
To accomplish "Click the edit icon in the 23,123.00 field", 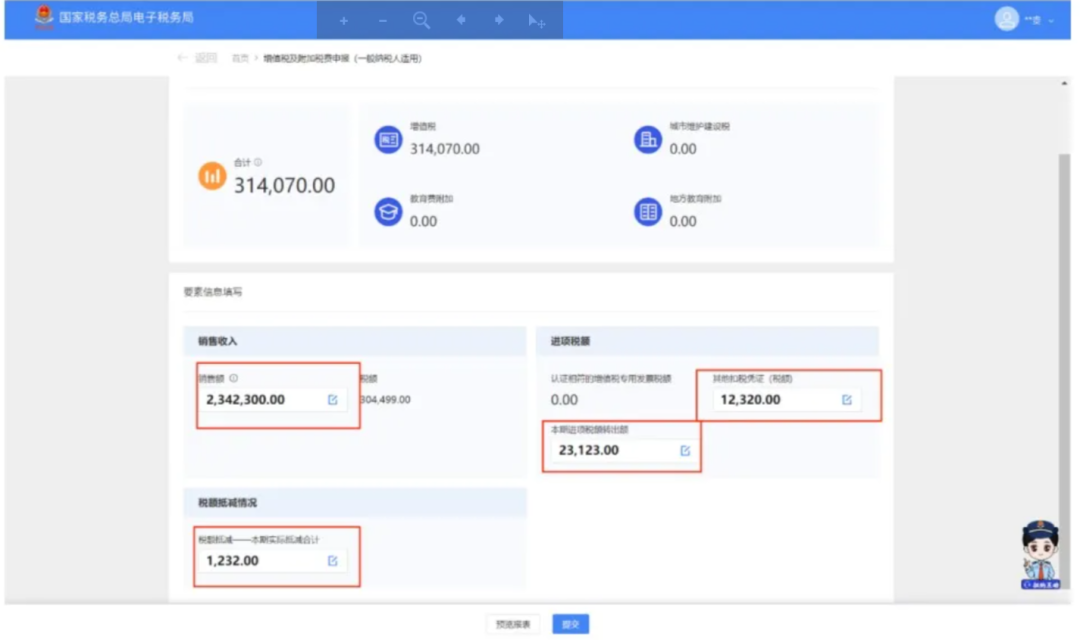I will click(x=685, y=451).
